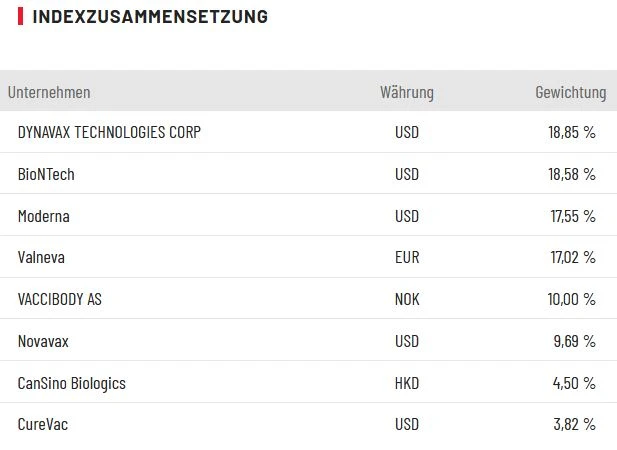
Task: Click the VACCIBODY AS entry
Action: click(60, 299)
